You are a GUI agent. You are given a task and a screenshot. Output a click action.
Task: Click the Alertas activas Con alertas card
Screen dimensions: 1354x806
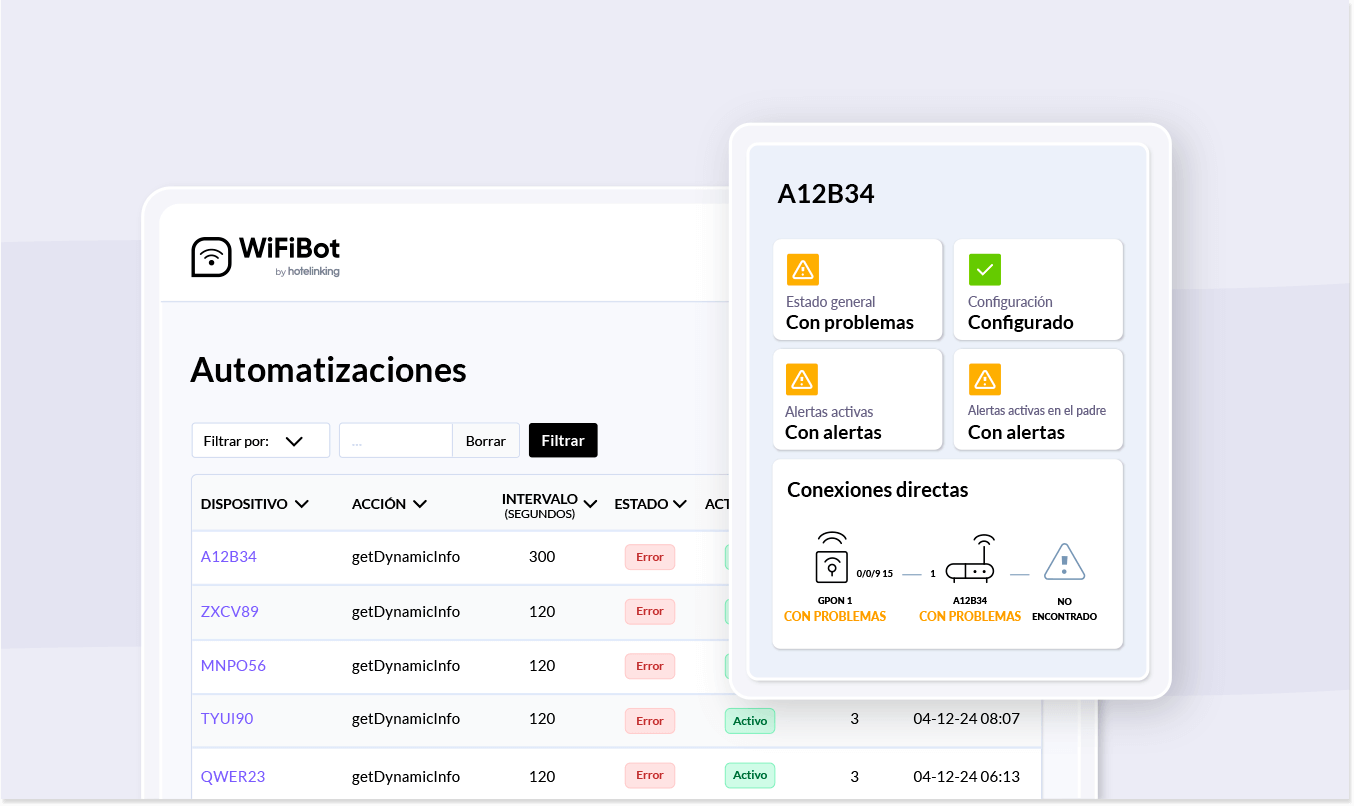858,400
